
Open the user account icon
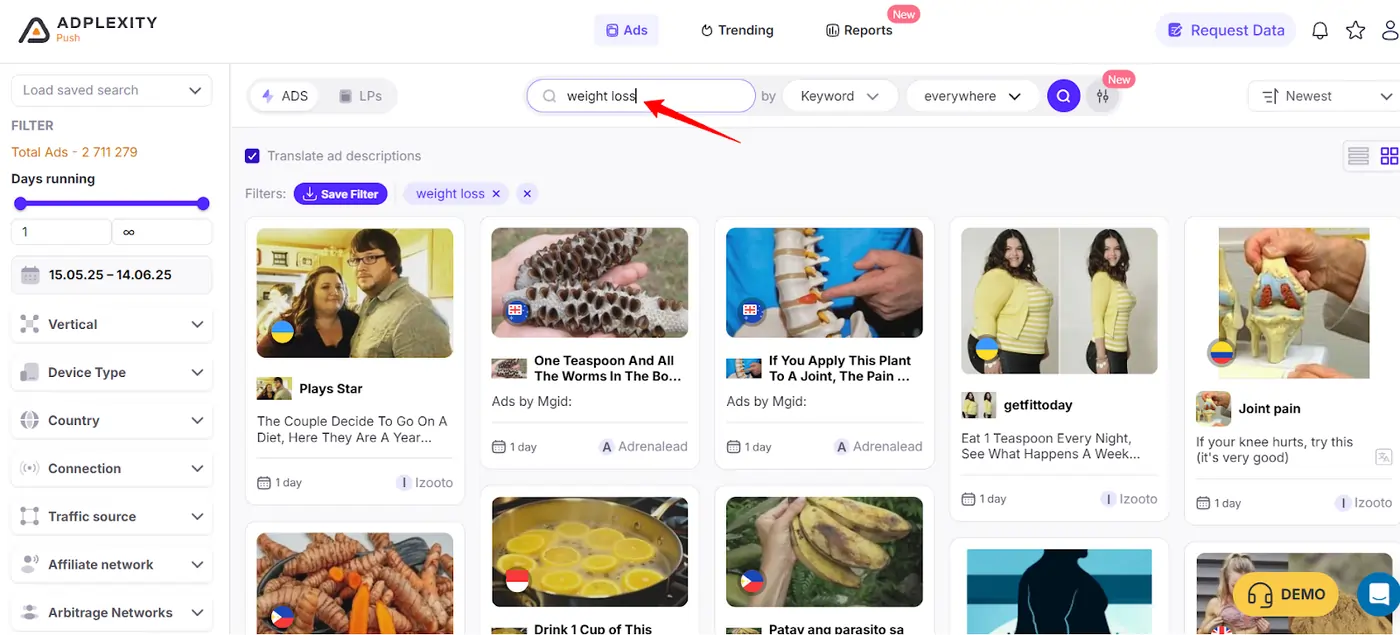tap(1390, 30)
